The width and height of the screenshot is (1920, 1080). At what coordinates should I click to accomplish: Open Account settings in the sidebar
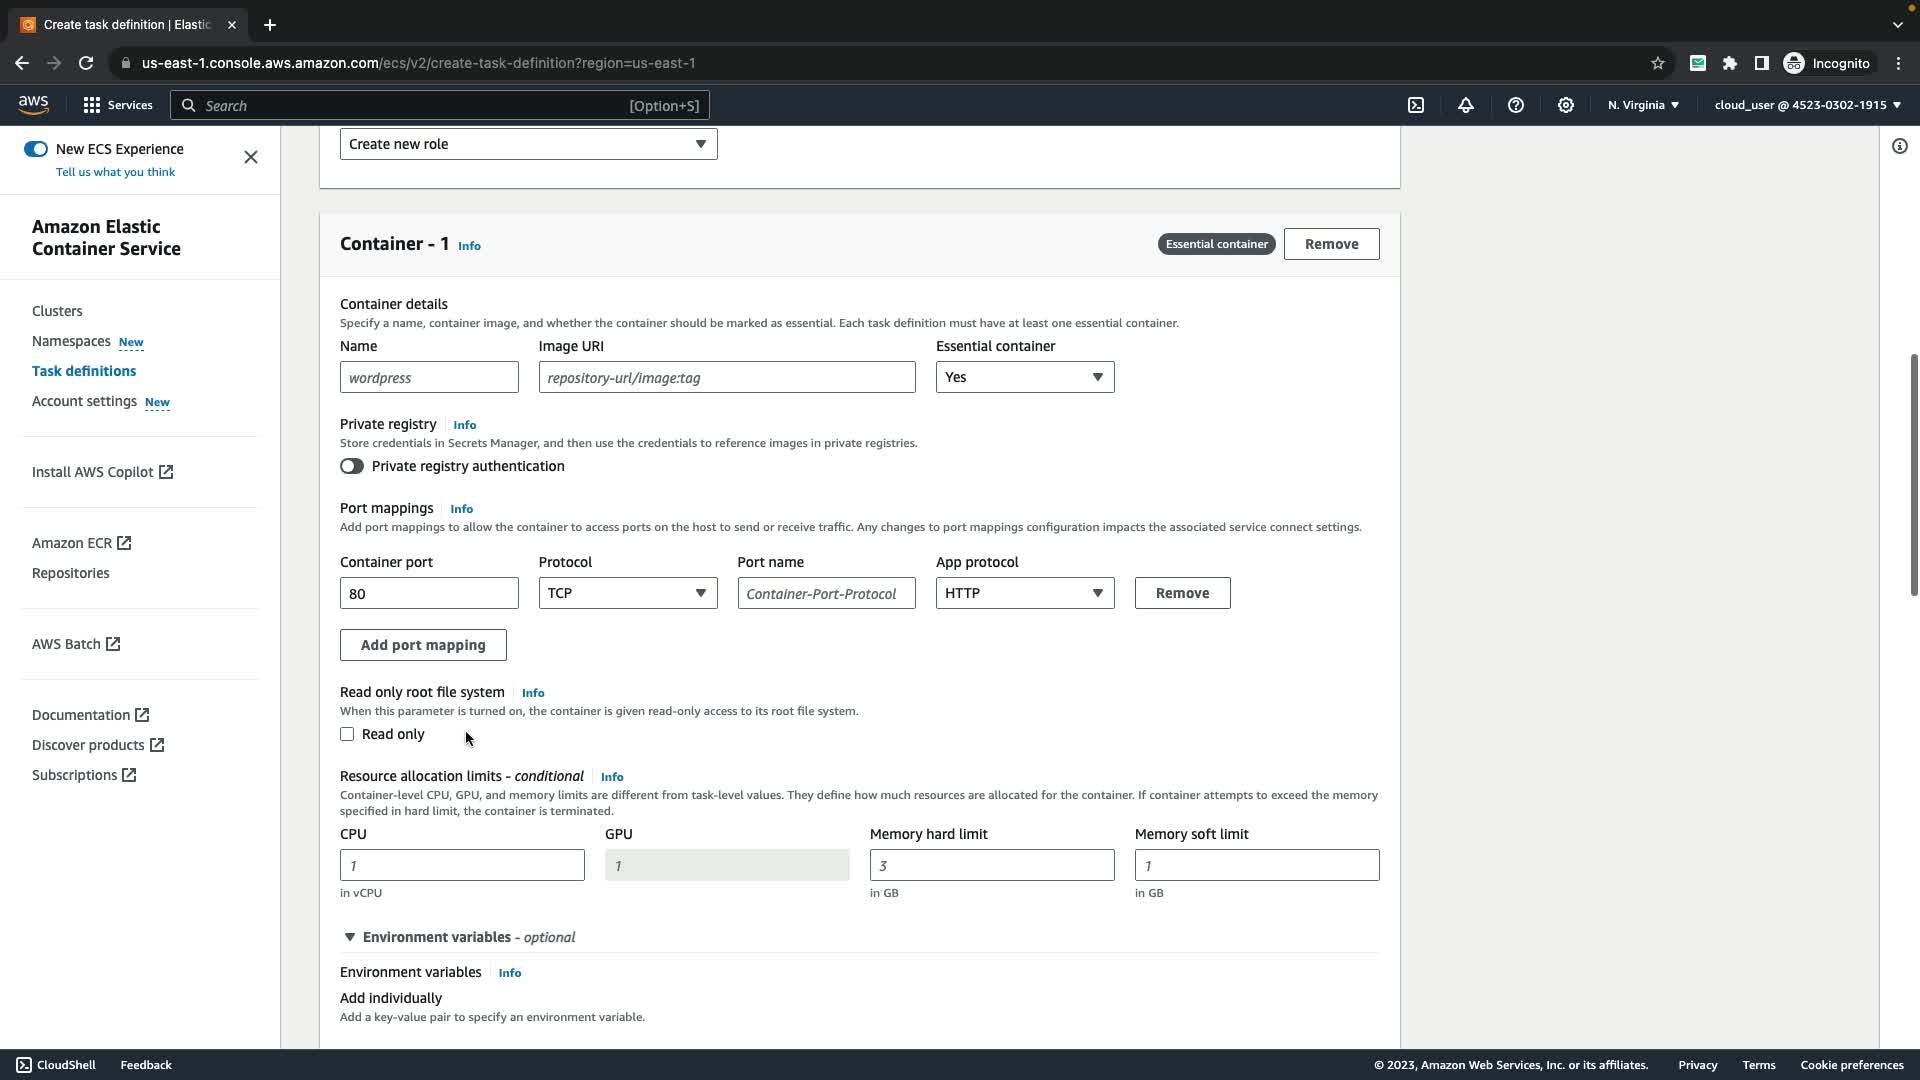pos(84,401)
